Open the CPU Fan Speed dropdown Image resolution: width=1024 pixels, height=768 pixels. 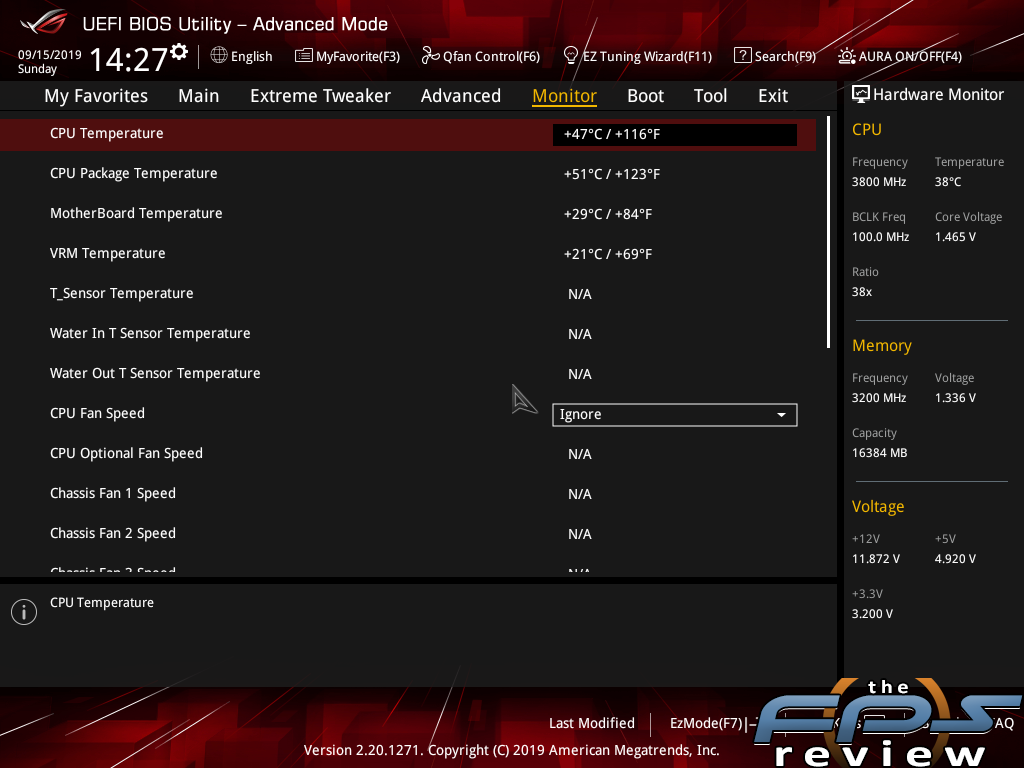[x=675, y=415]
